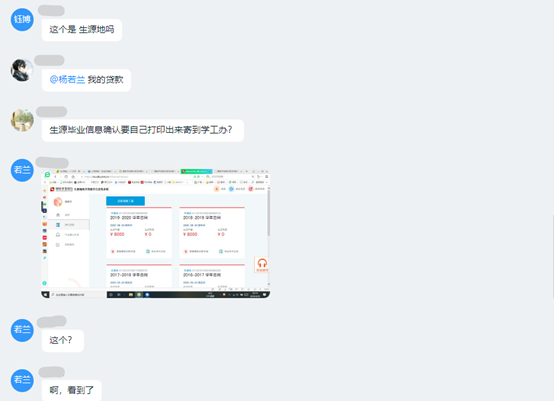Click the 2019-2020 contract card in screenshot
Image resolution: width=554 pixels, height=401 pixels.
point(139,232)
